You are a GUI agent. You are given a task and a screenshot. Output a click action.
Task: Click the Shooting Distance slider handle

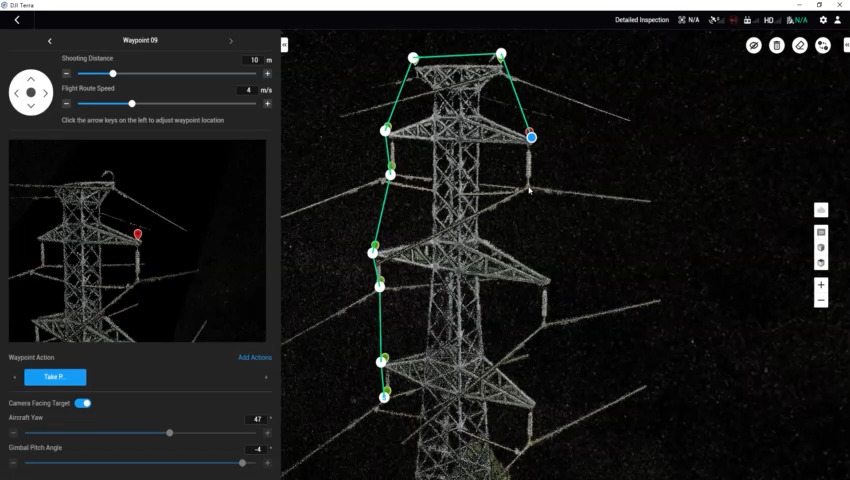[x=113, y=73]
